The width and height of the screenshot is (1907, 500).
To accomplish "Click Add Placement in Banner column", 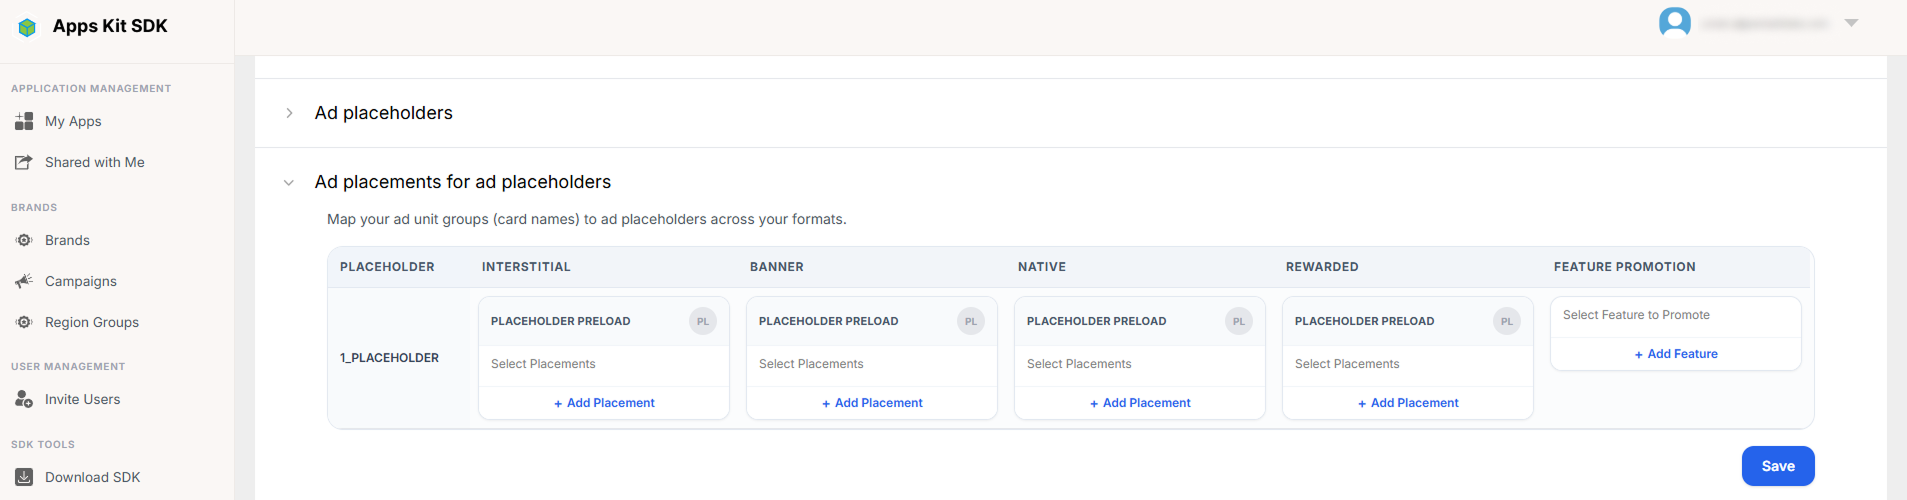I will point(872,403).
